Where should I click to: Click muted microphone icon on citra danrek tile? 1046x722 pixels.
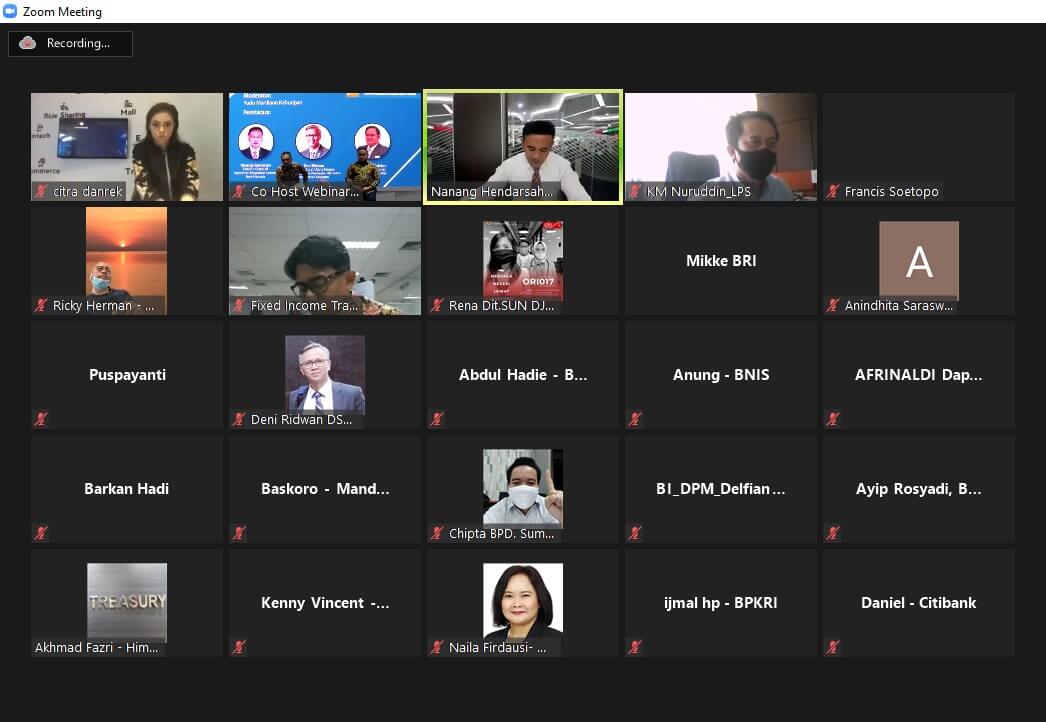[41, 191]
